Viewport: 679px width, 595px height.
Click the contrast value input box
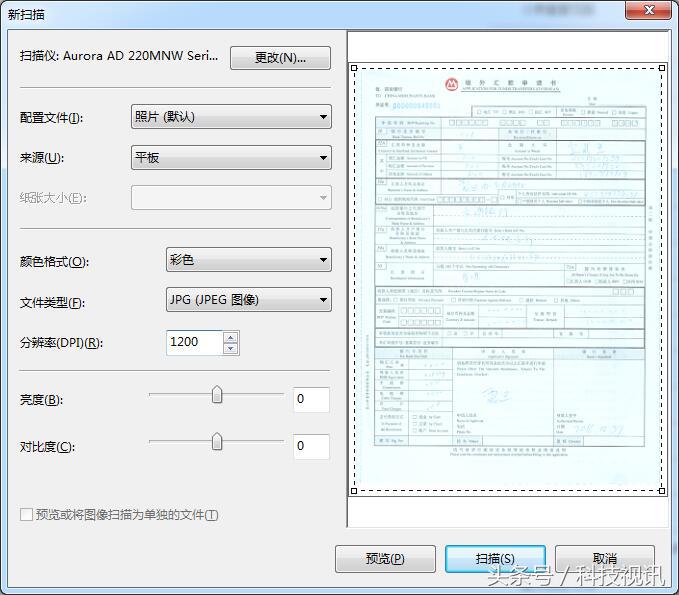[311, 446]
